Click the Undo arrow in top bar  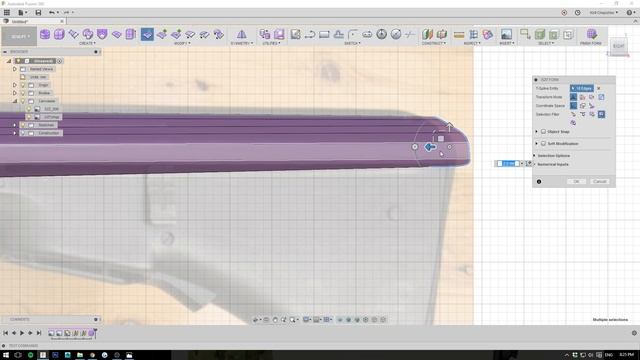coord(51,13)
